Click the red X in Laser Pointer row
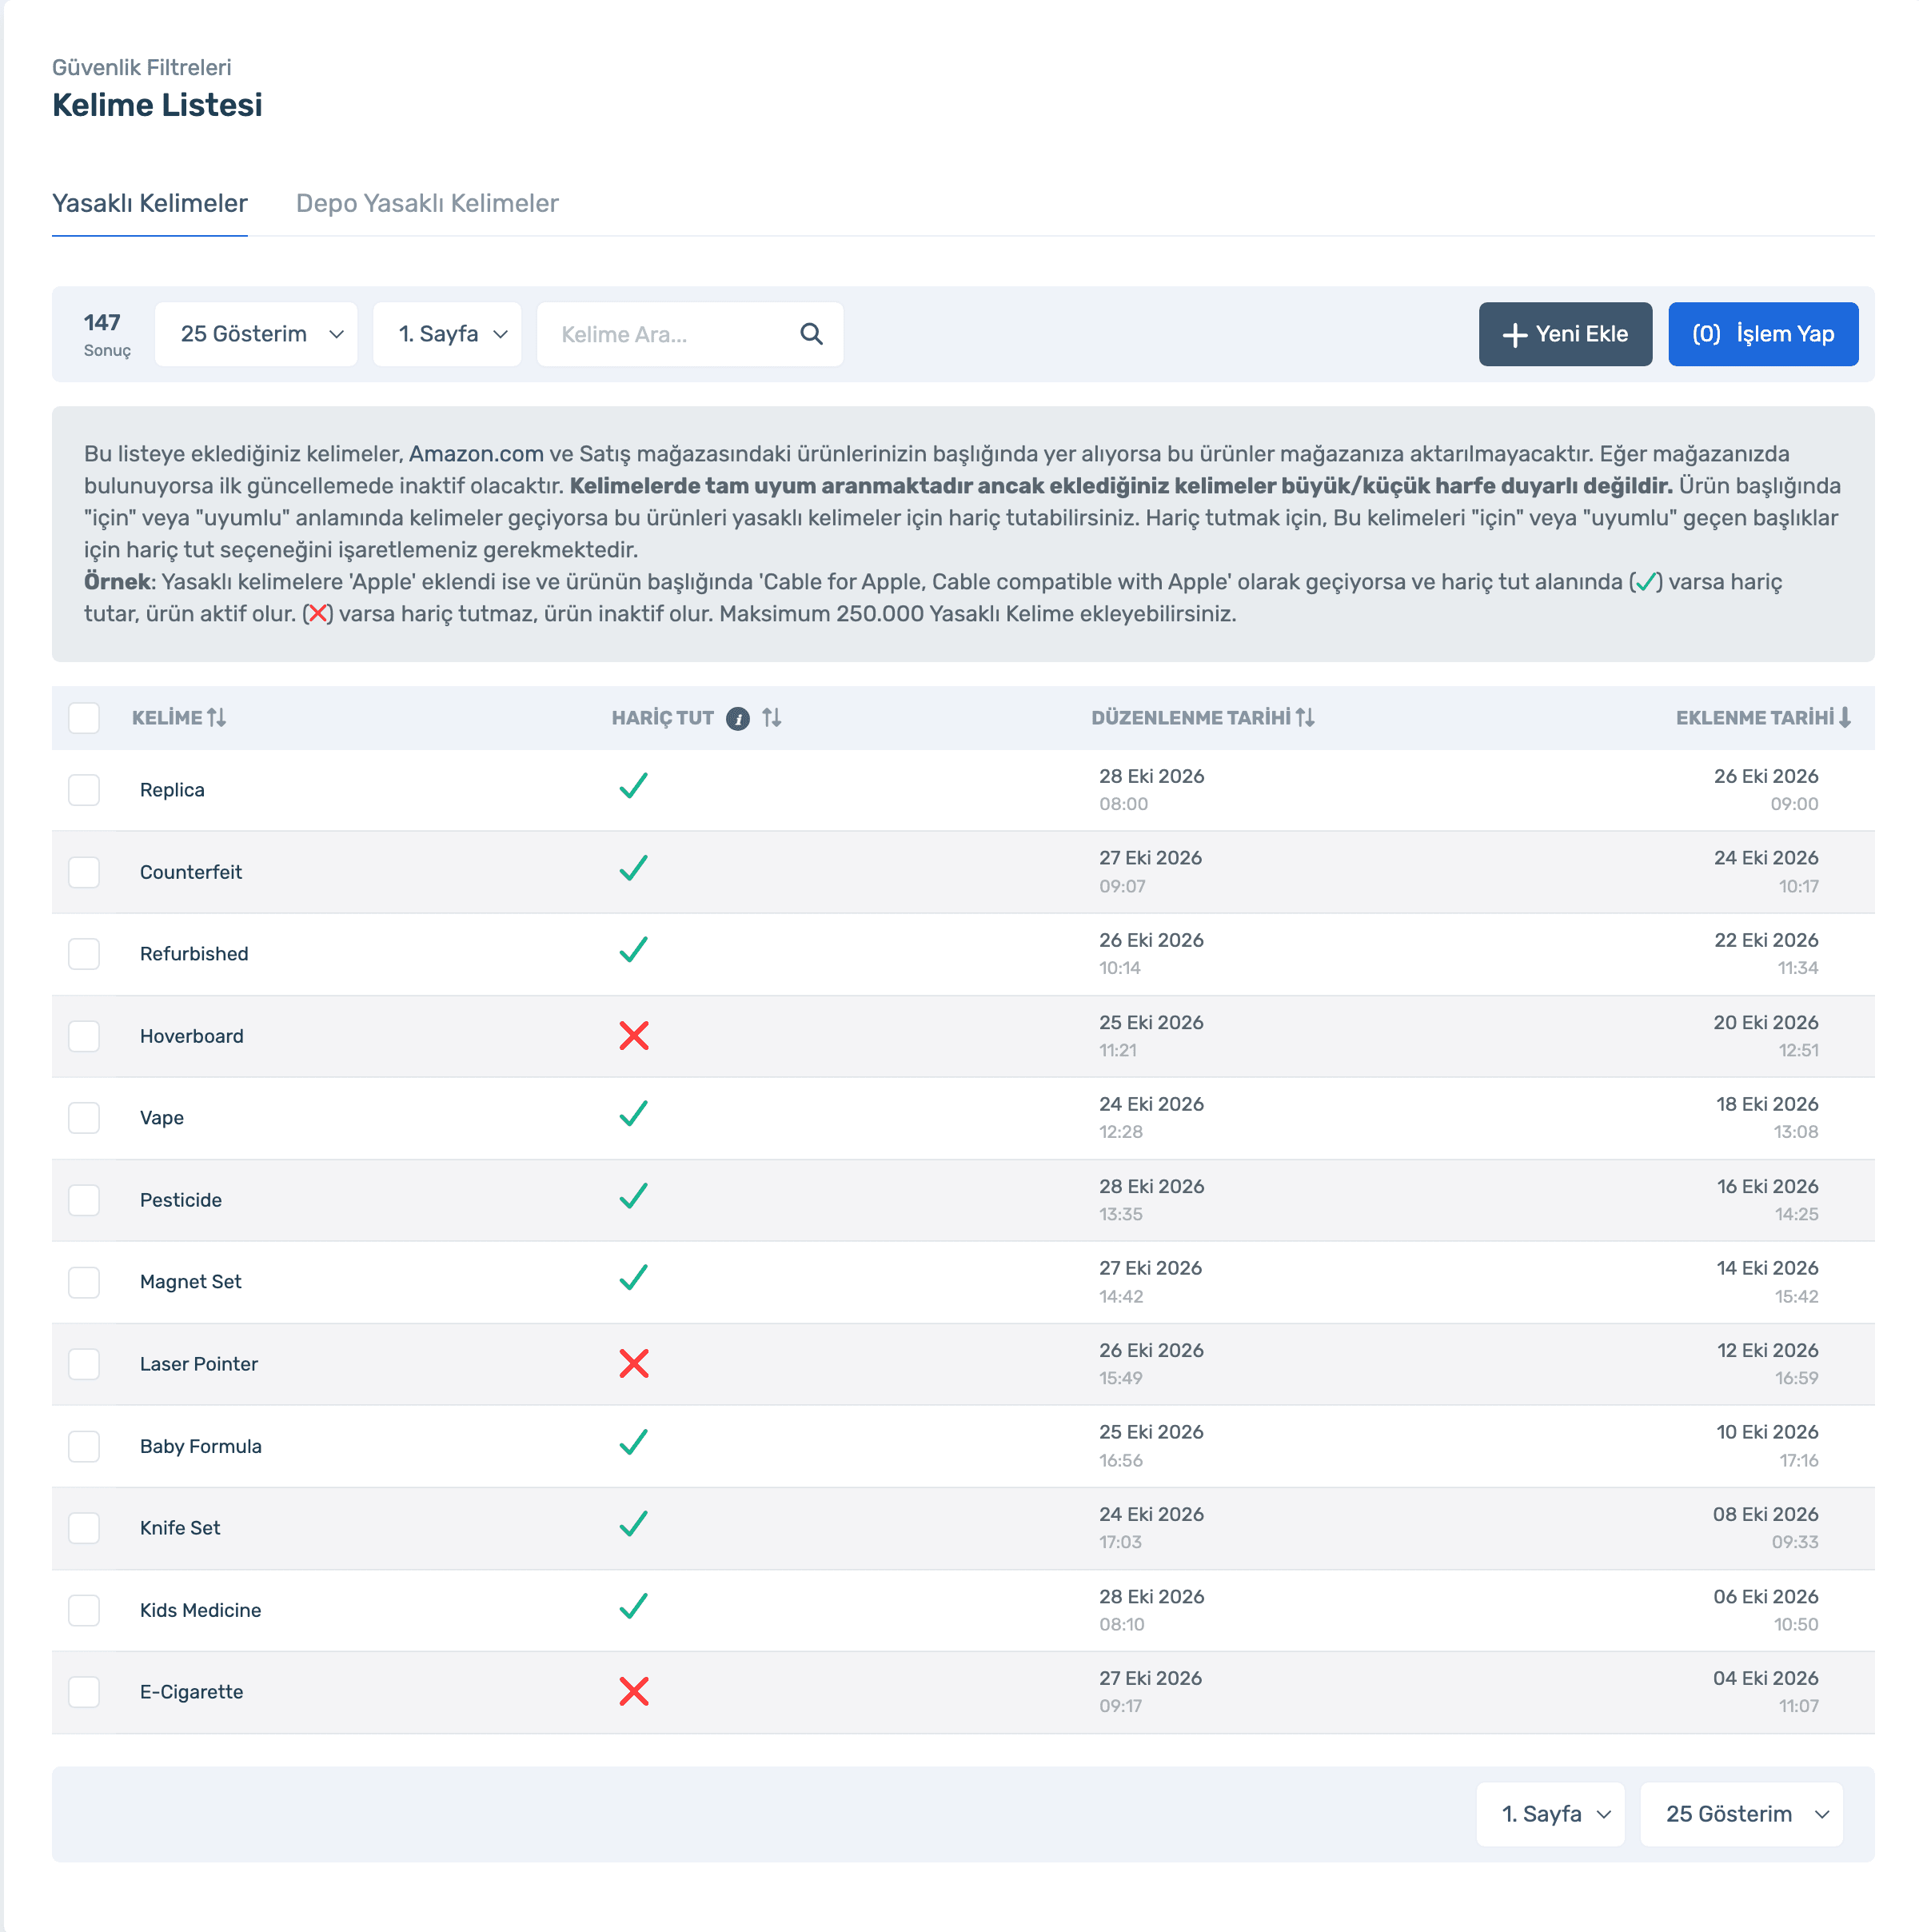The height and width of the screenshot is (1932, 1919). [634, 1363]
